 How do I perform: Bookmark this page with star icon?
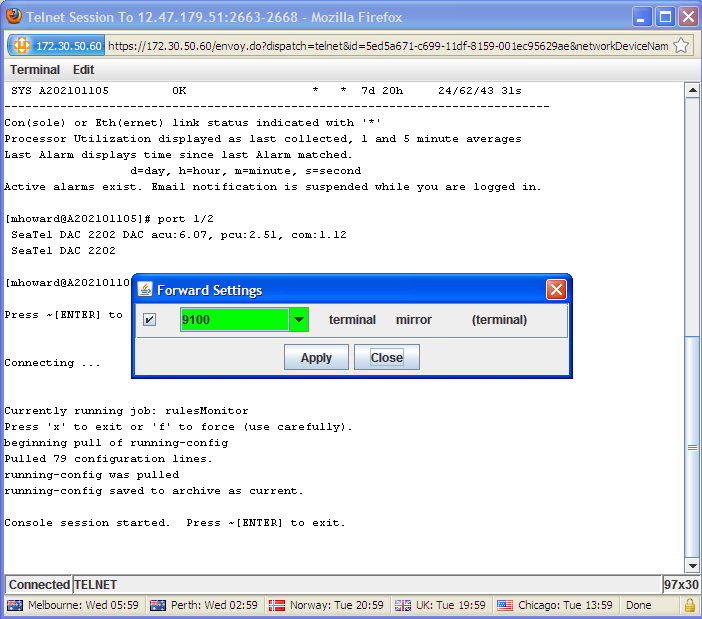pos(681,46)
